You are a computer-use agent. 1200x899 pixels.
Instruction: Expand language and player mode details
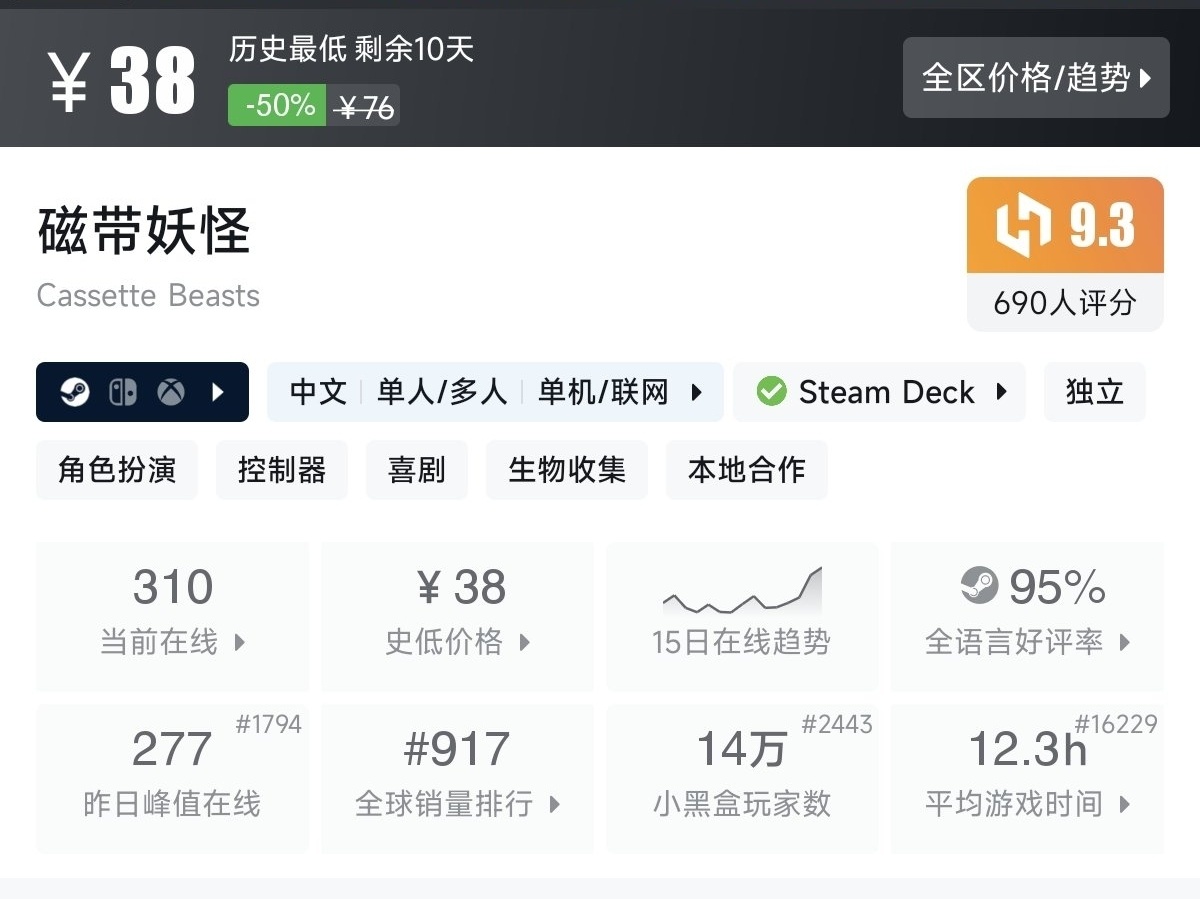click(697, 392)
